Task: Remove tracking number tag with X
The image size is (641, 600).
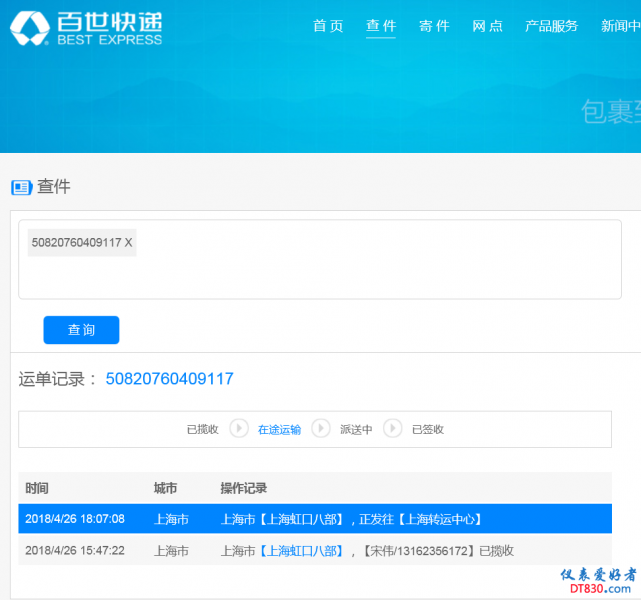Action: coord(128,242)
